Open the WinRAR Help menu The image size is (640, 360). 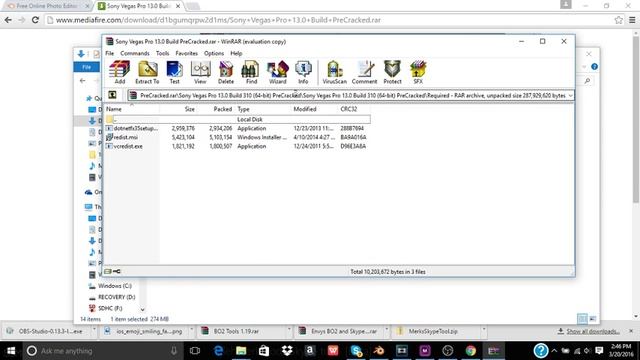point(236,53)
